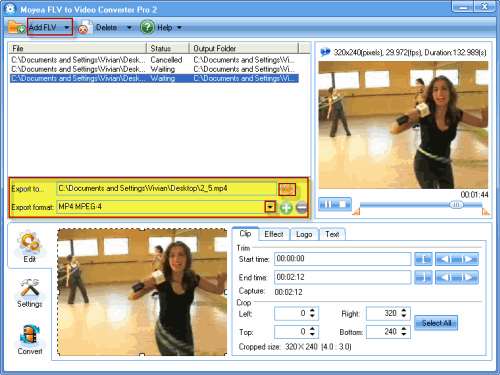Open the Help dropdown arrow
This screenshot has height=375, width=500.
179,28
